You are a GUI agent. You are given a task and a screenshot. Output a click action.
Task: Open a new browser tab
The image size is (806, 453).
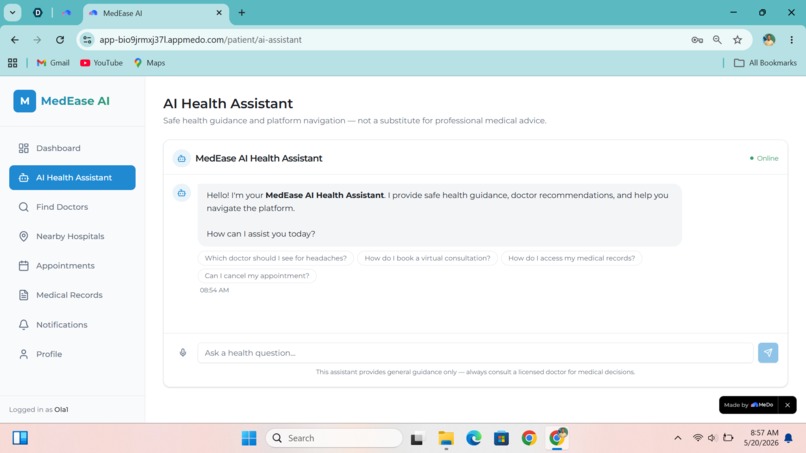(242, 13)
